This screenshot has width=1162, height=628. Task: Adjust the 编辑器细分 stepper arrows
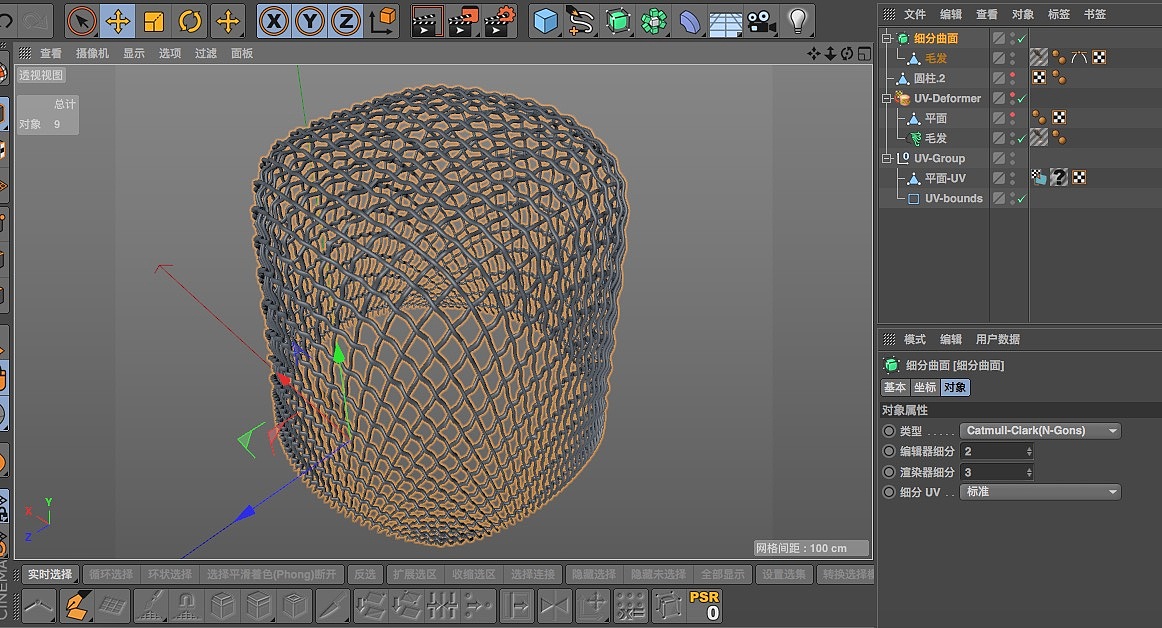coord(1029,451)
